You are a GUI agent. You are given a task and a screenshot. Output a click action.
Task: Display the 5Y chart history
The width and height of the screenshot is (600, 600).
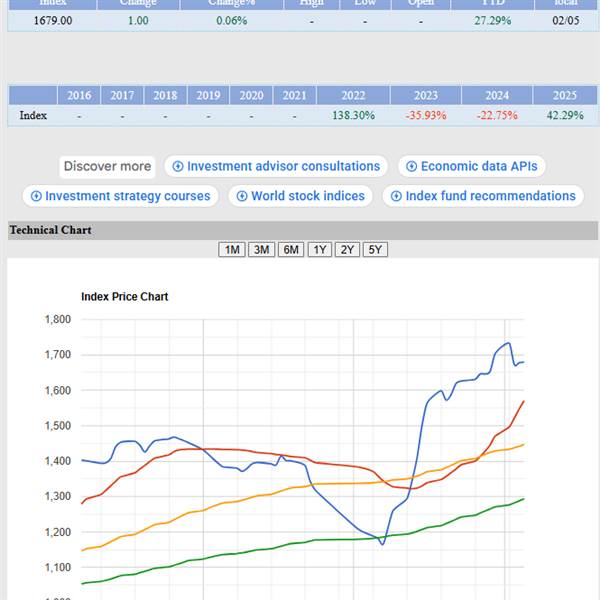(x=375, y=250)
